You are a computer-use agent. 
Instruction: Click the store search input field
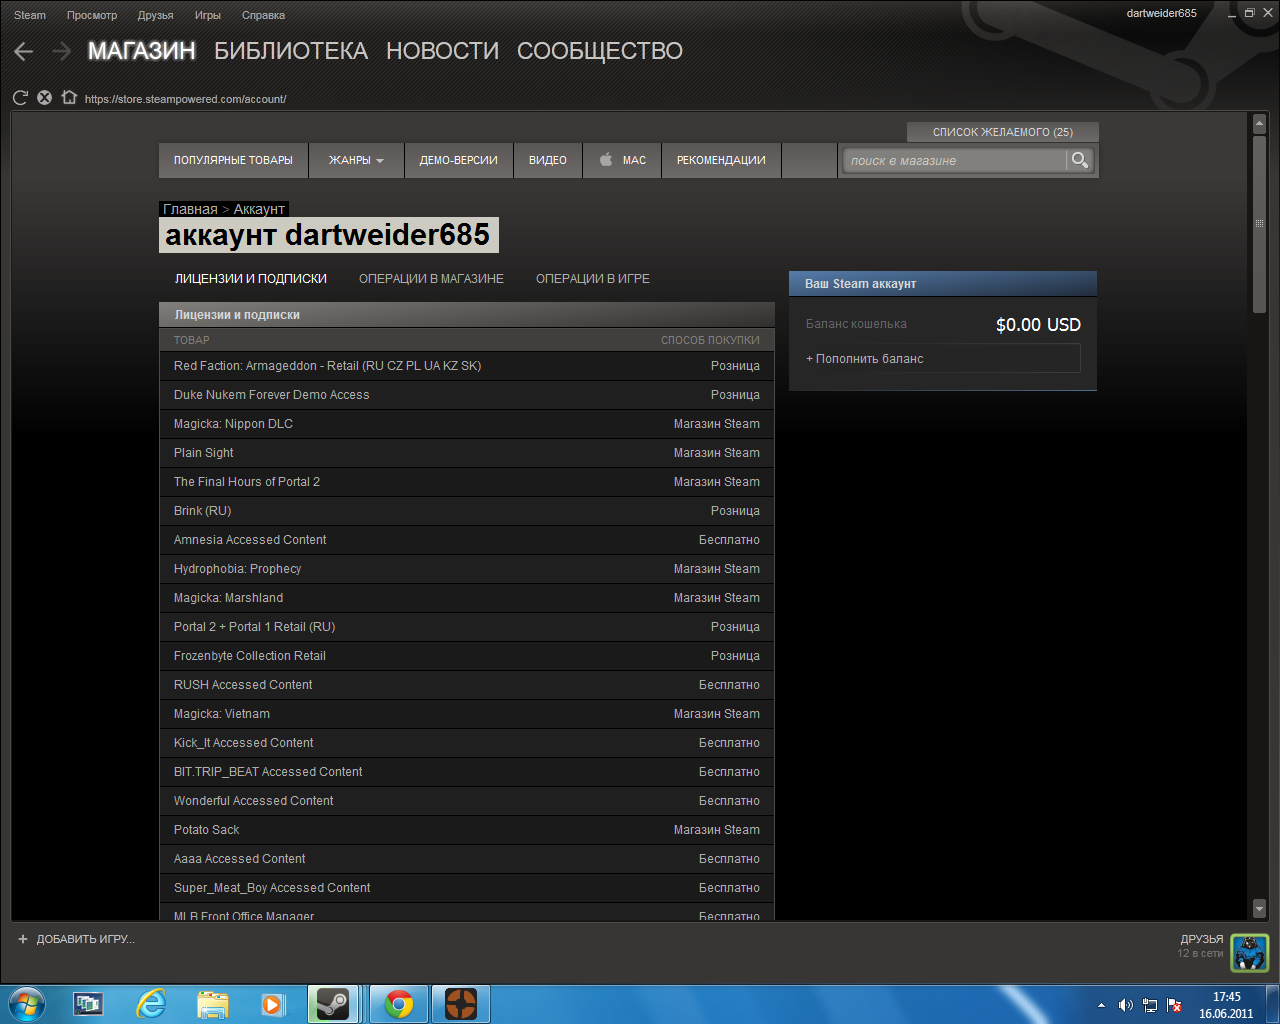pos(955,160)
